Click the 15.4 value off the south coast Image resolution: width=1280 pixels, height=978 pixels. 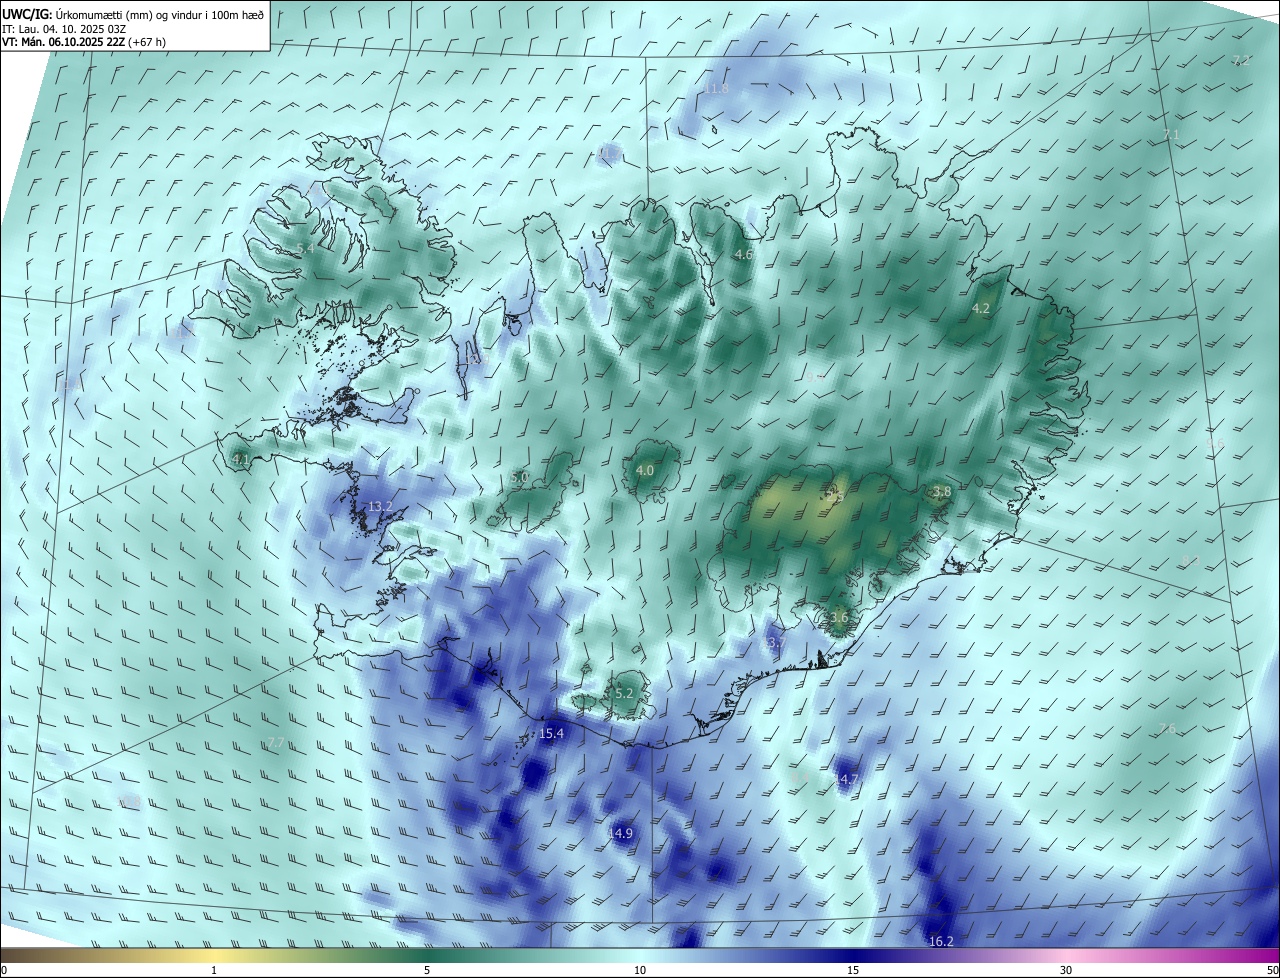click(x=552, y=733)
